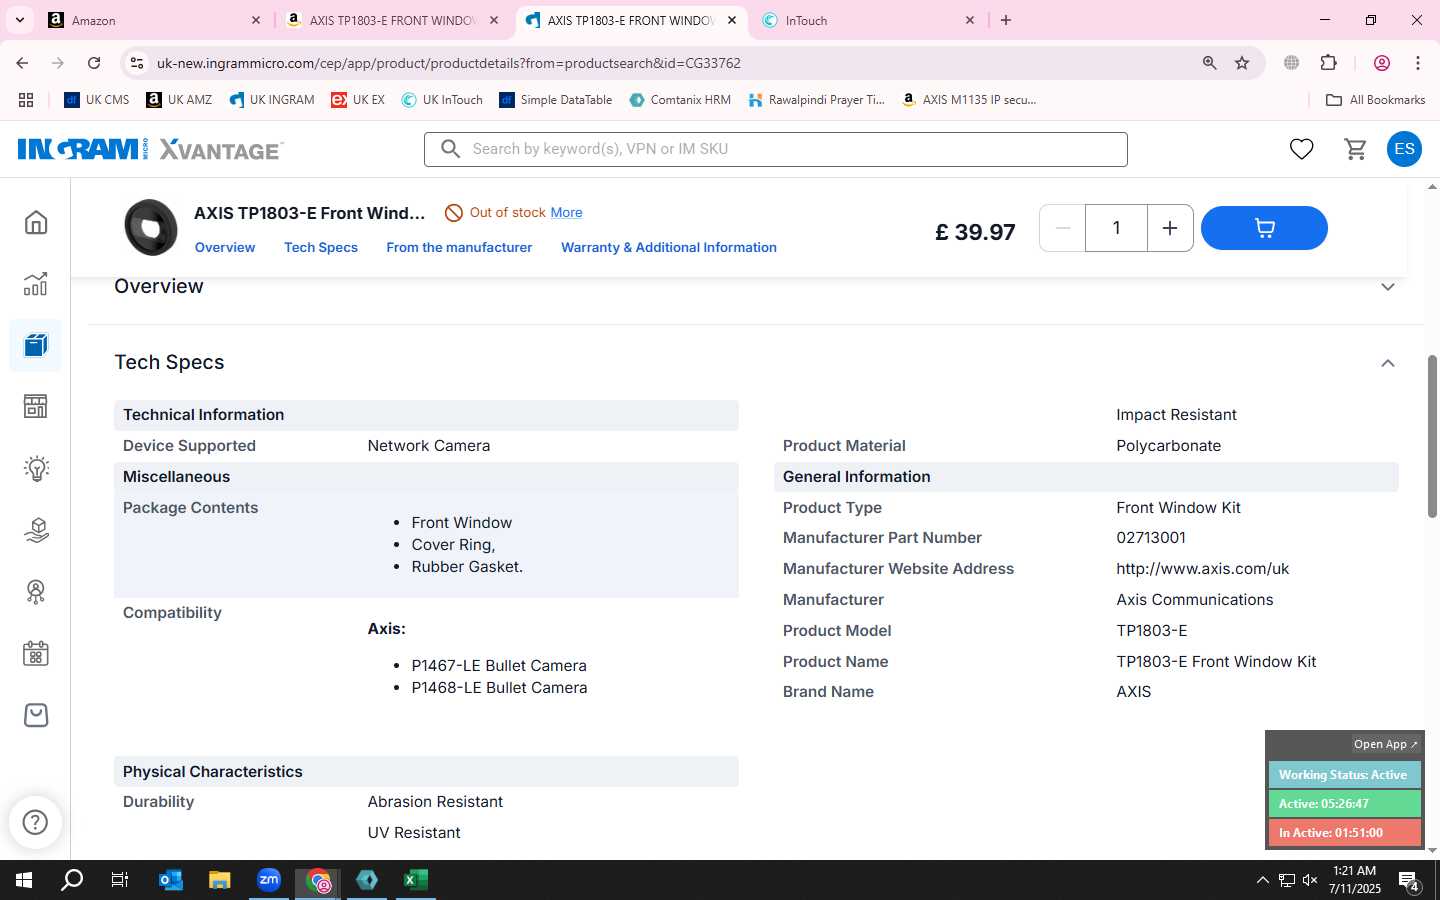Open the browser apps grid icon
Screen dimensions: 1440x900
[x=26, y=100]
